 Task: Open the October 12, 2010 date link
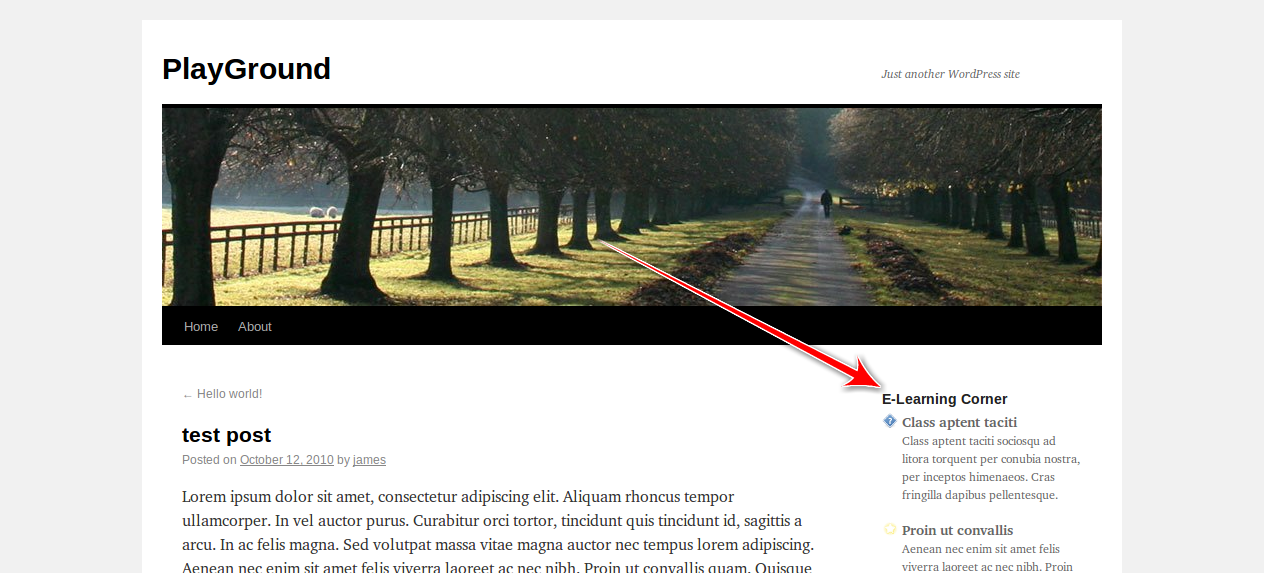pyautogui.click(x=287, y=460)
